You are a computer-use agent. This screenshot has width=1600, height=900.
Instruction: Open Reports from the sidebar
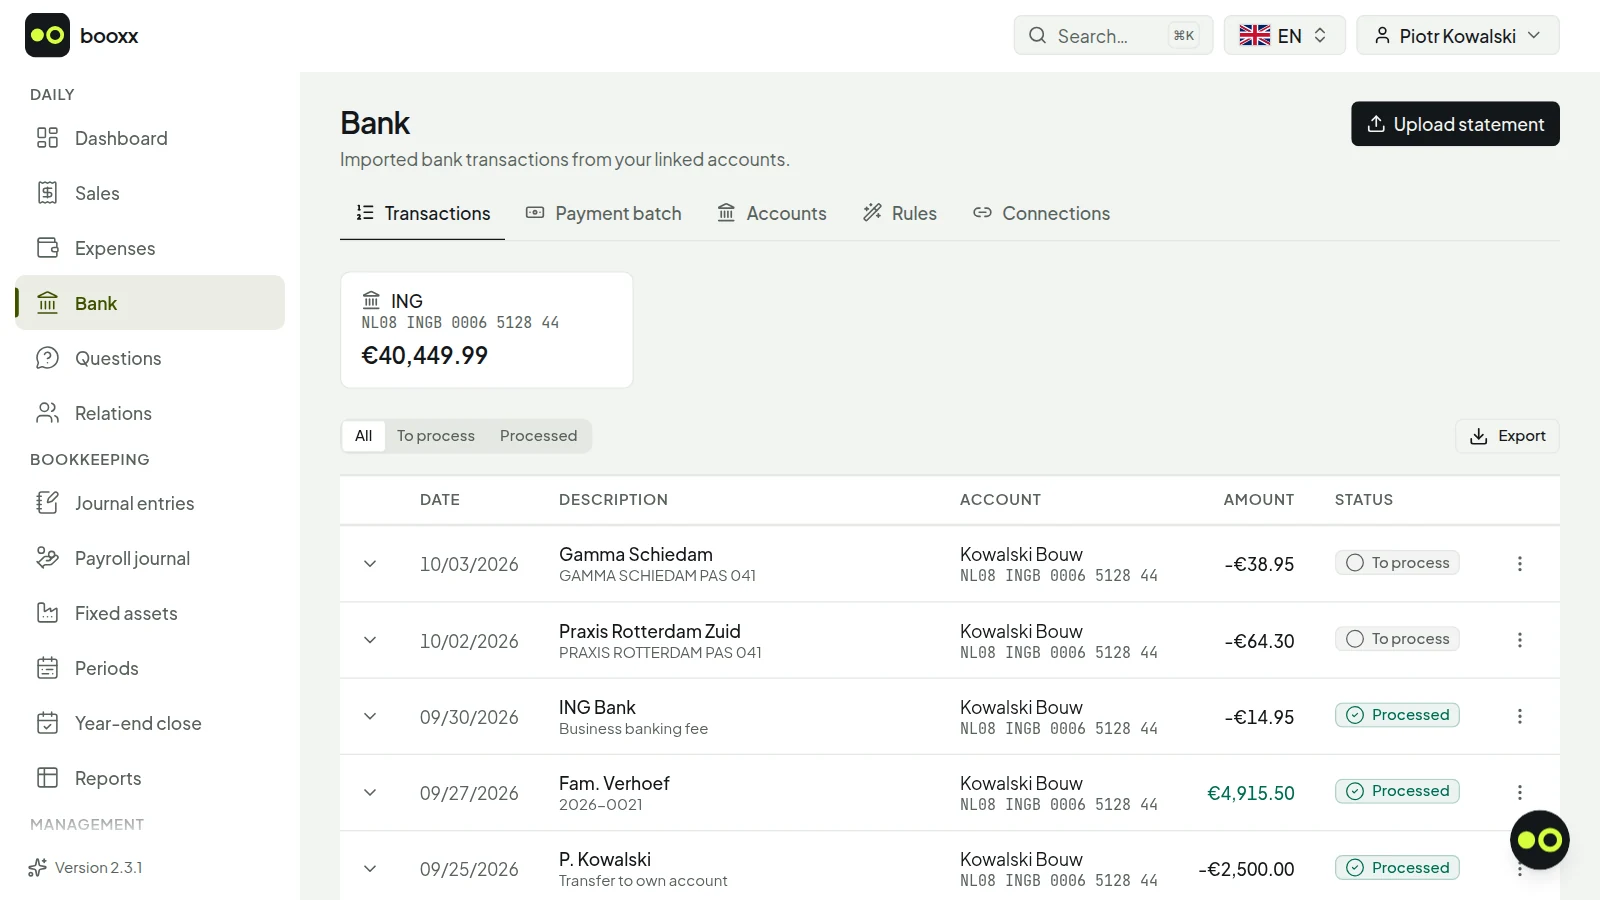[150, 778]
